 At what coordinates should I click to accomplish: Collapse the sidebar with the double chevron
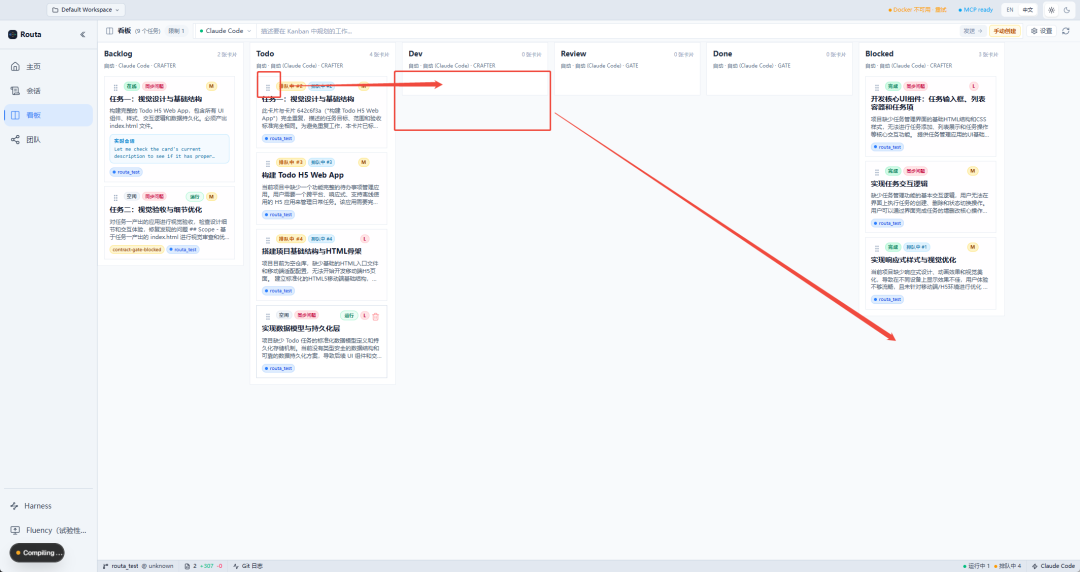(x=83, y=34)
